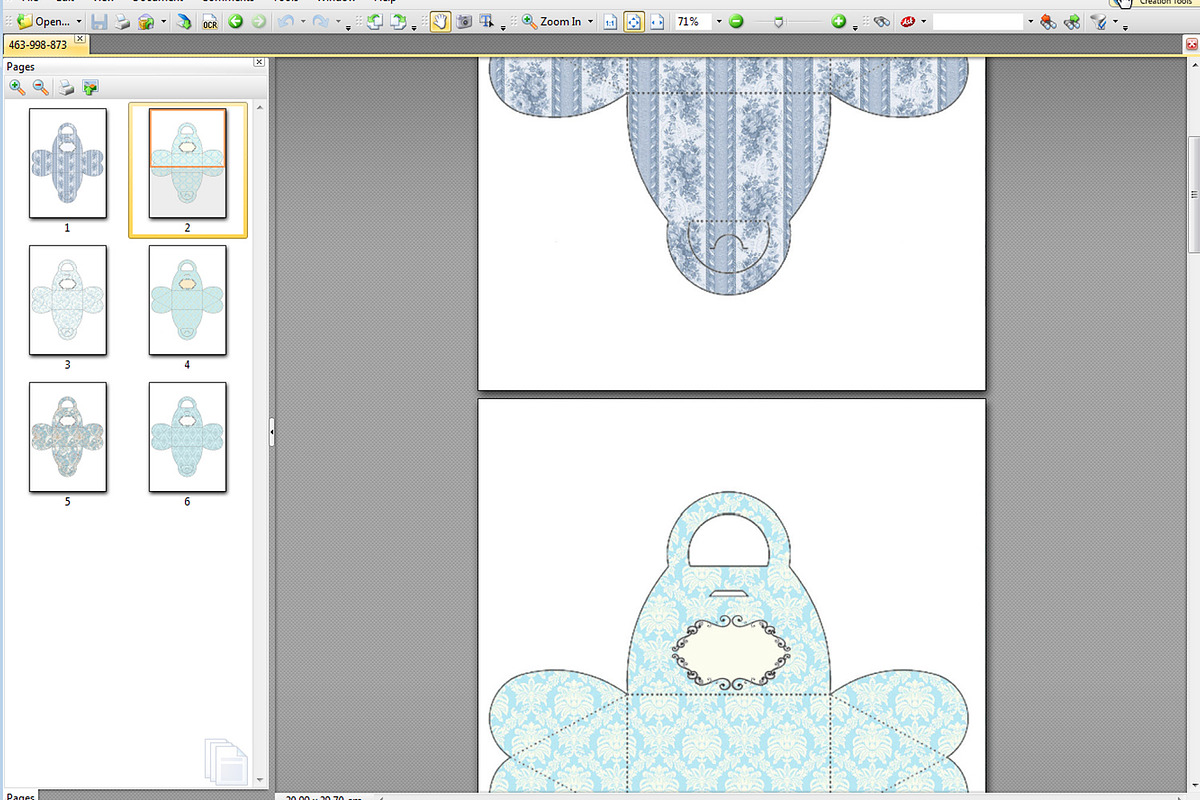The image size is (1200, 800).
Task: Open the search provider dropdown arrow
Action: 923,21
